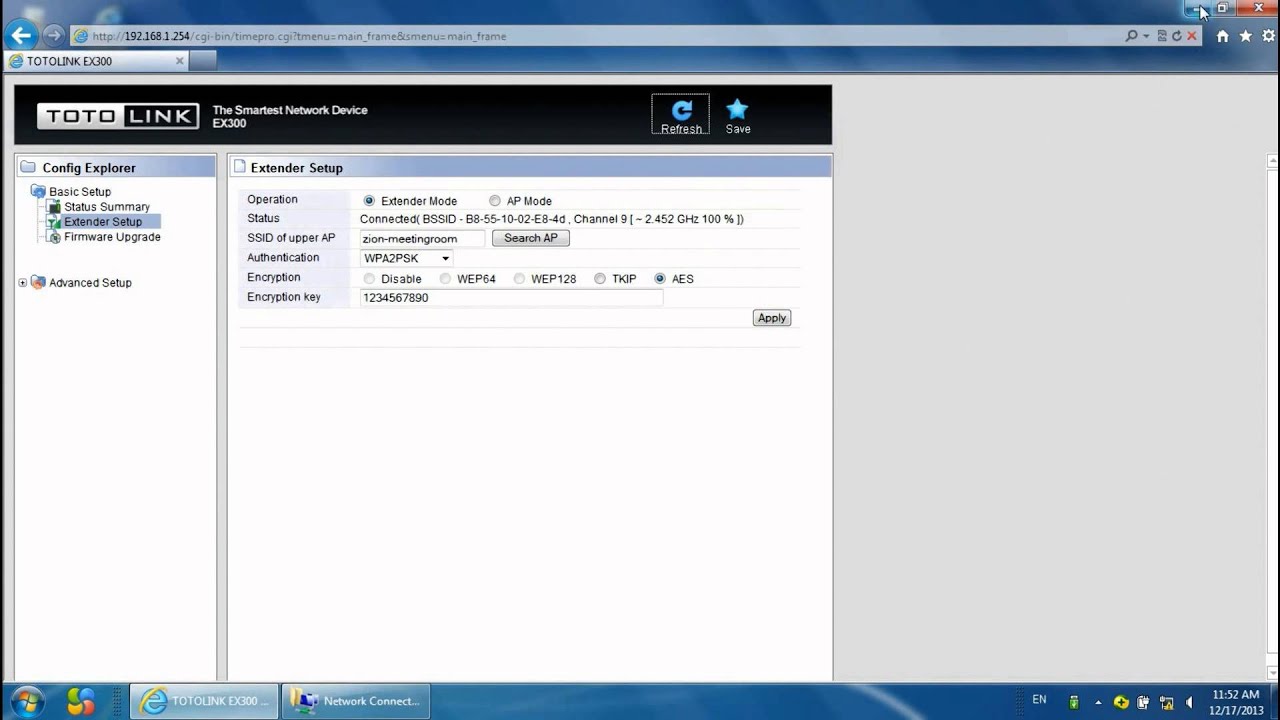The height and width of the screenshot is (720, 1280).
Task: Select the TOTOLINK EX300 browser tab
Action: 96,61
